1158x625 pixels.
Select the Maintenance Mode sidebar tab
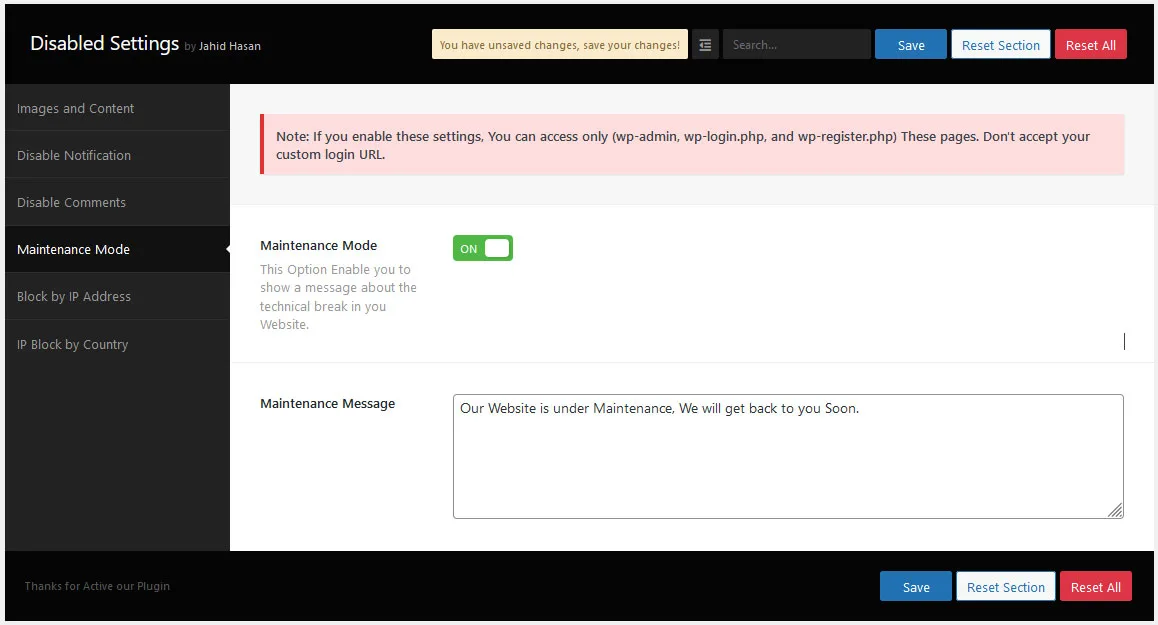coord(117,250)
